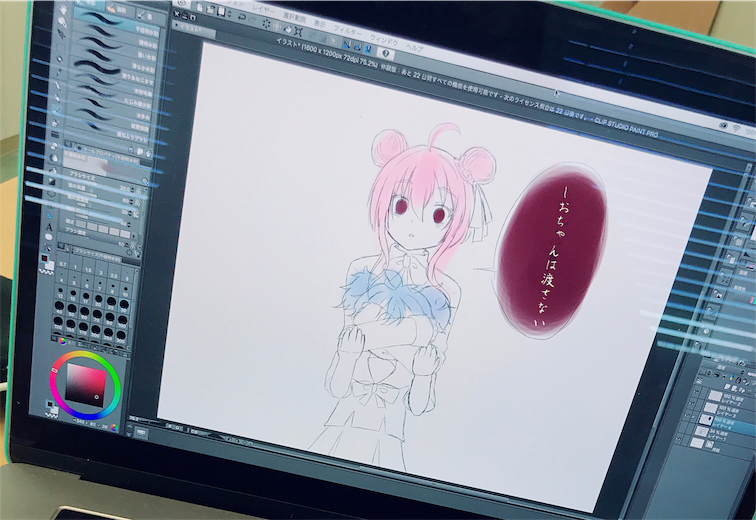The image size is (756, 520).
Task: Select the main color swatch beside color wheel
Action: [x=50, y=404]
